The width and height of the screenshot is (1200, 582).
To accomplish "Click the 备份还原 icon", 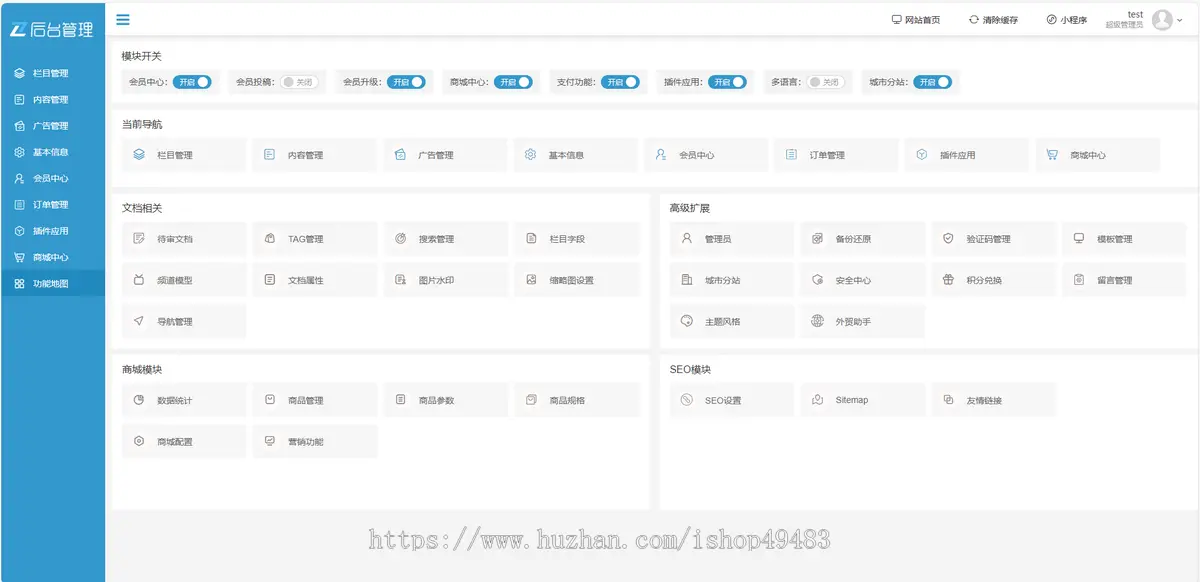I will click(x=817, y=239).
